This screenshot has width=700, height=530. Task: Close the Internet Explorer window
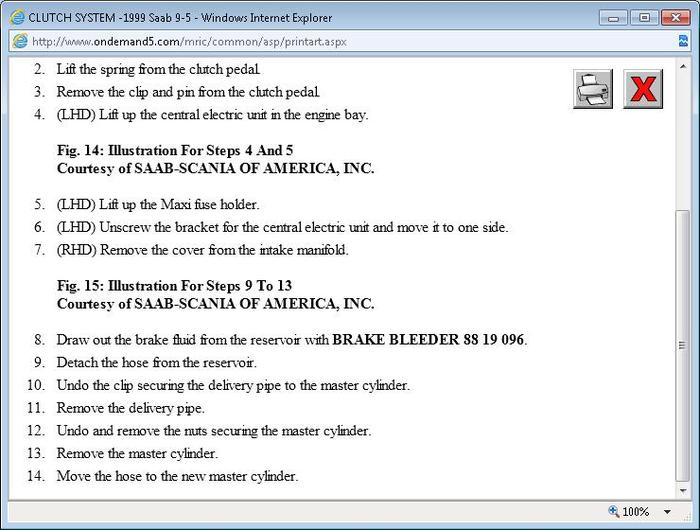(675, 18)
